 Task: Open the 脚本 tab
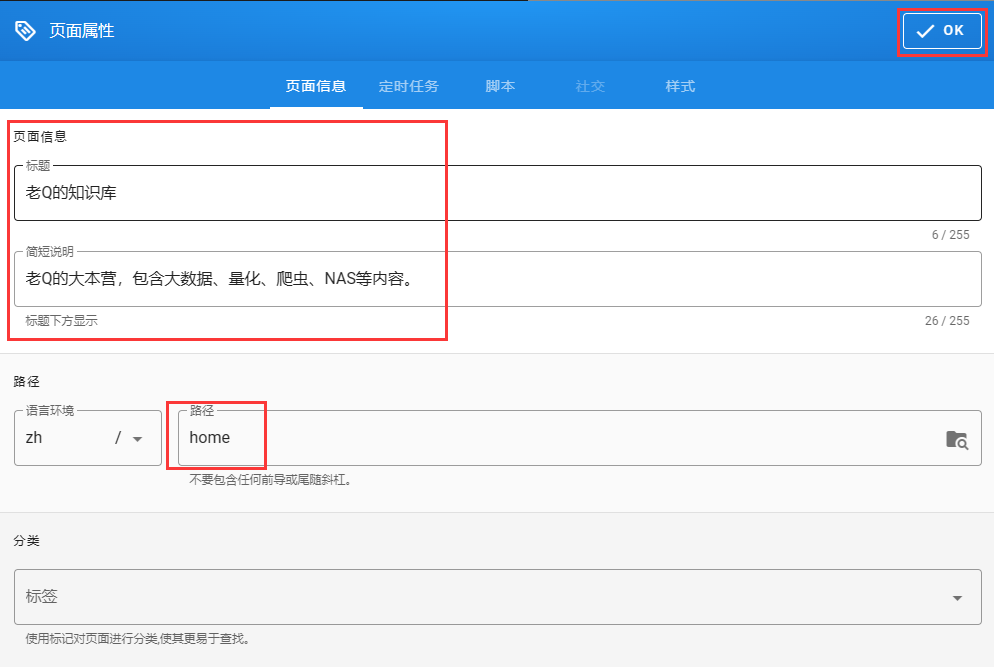(500, 86)
